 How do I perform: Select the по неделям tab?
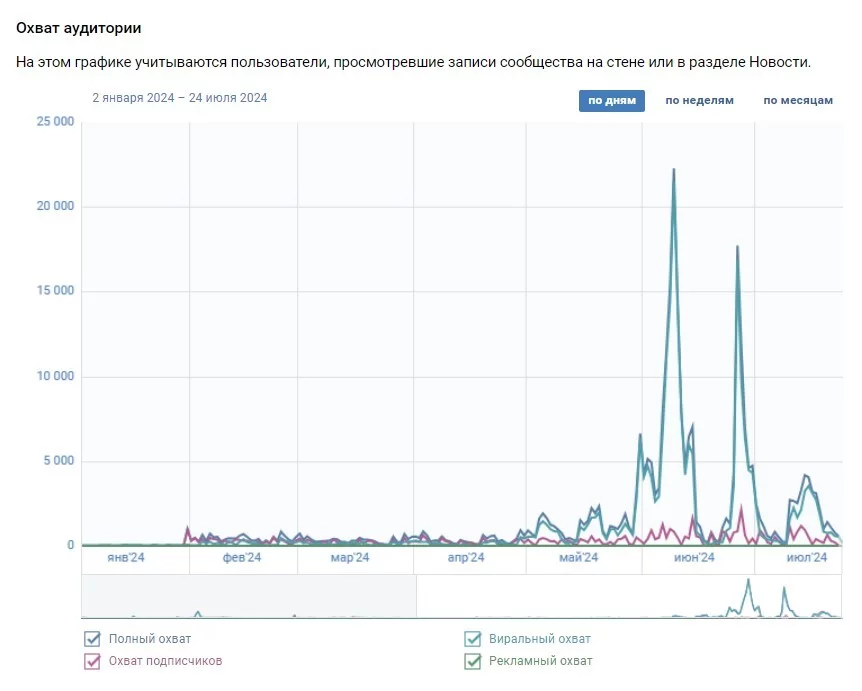click(x=699, y=101)
